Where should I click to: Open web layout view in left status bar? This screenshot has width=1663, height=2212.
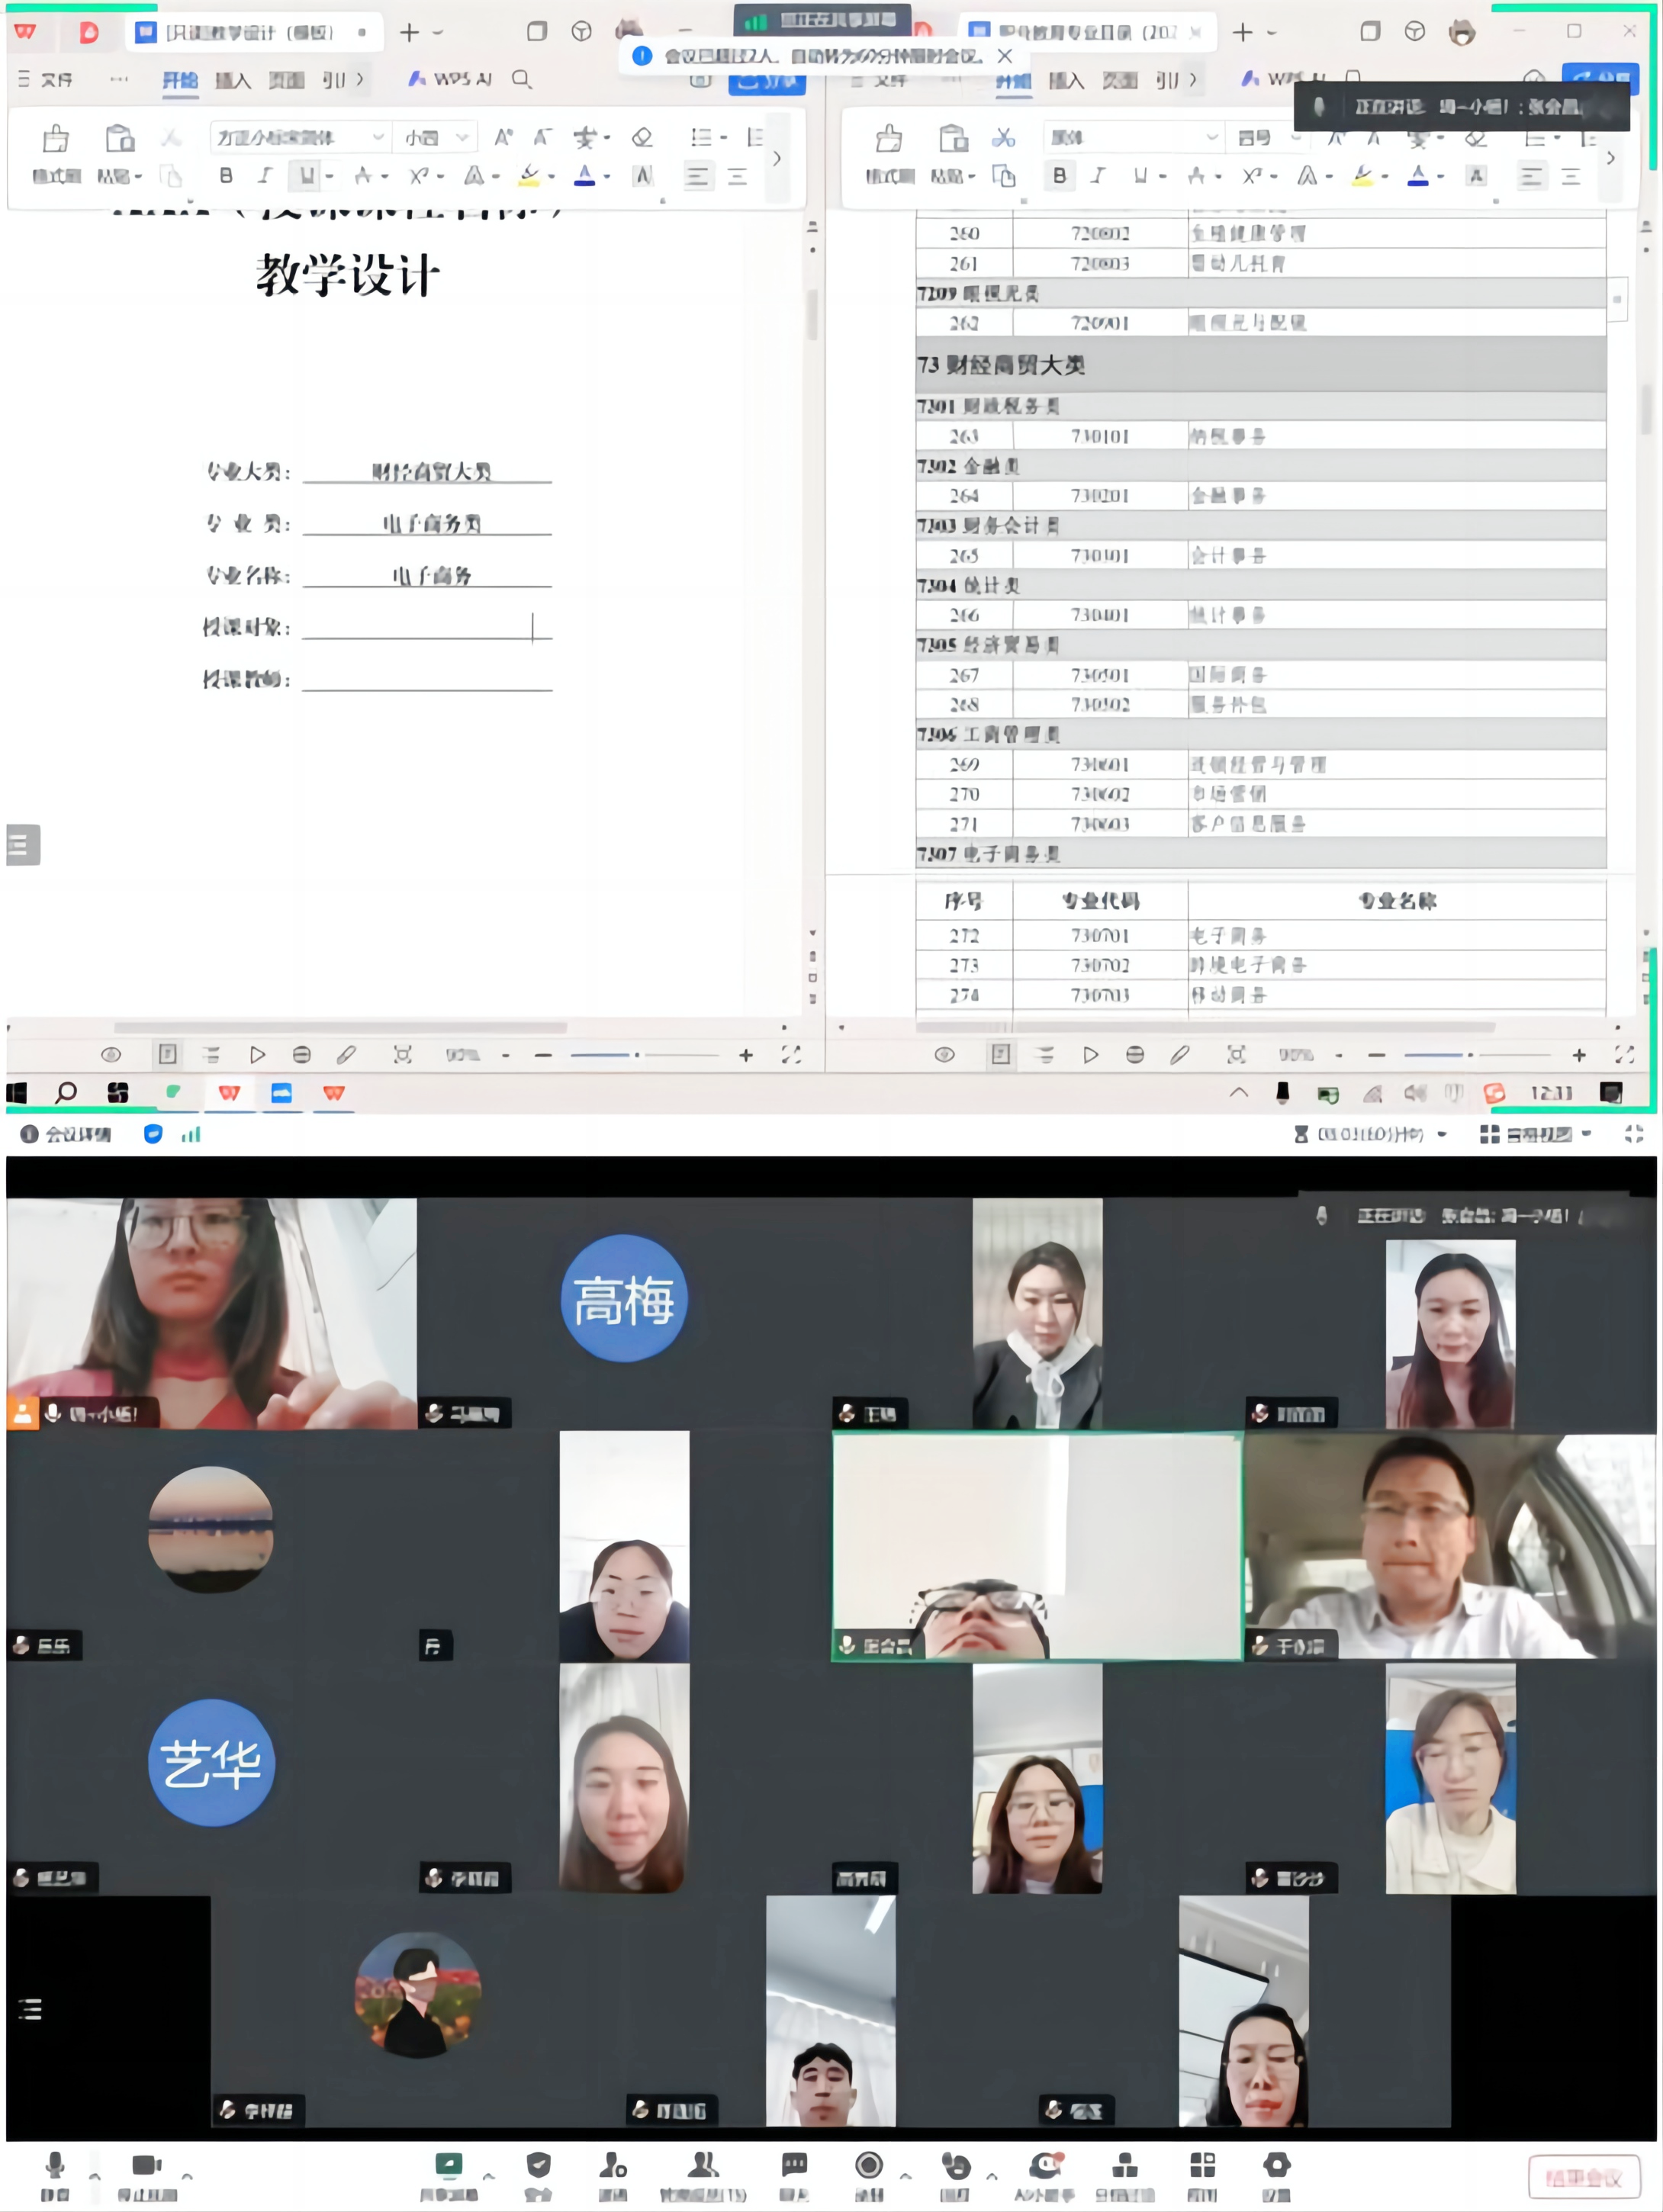302,1055
